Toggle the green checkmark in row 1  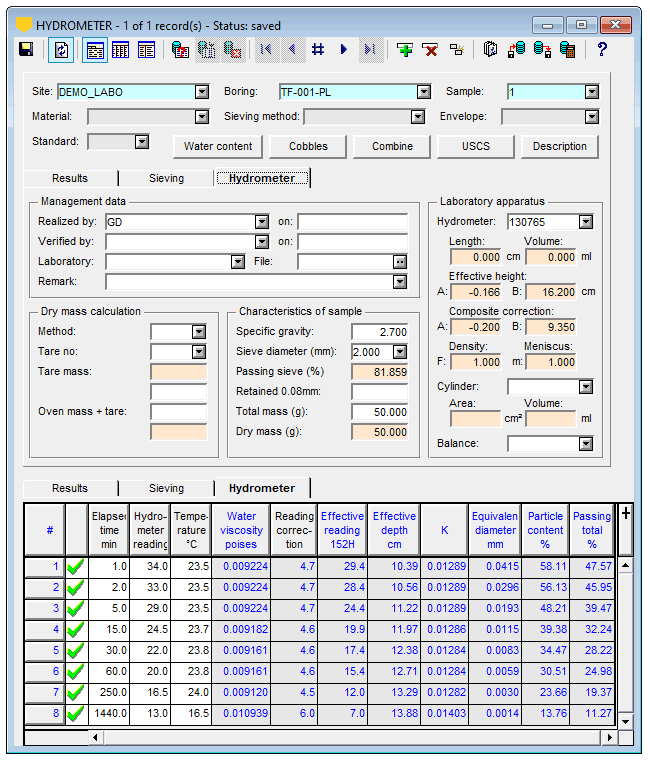pos(76,566)
